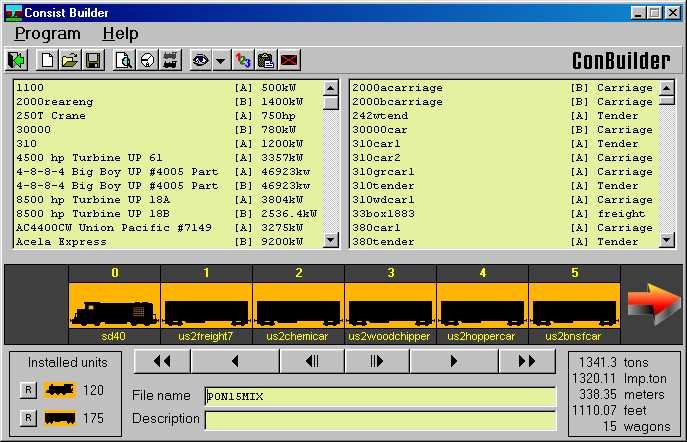The height and width of the screenshot is (442, 687).
Task: Select wagon '242wtend' tender
Action: (x=503, y=116)
